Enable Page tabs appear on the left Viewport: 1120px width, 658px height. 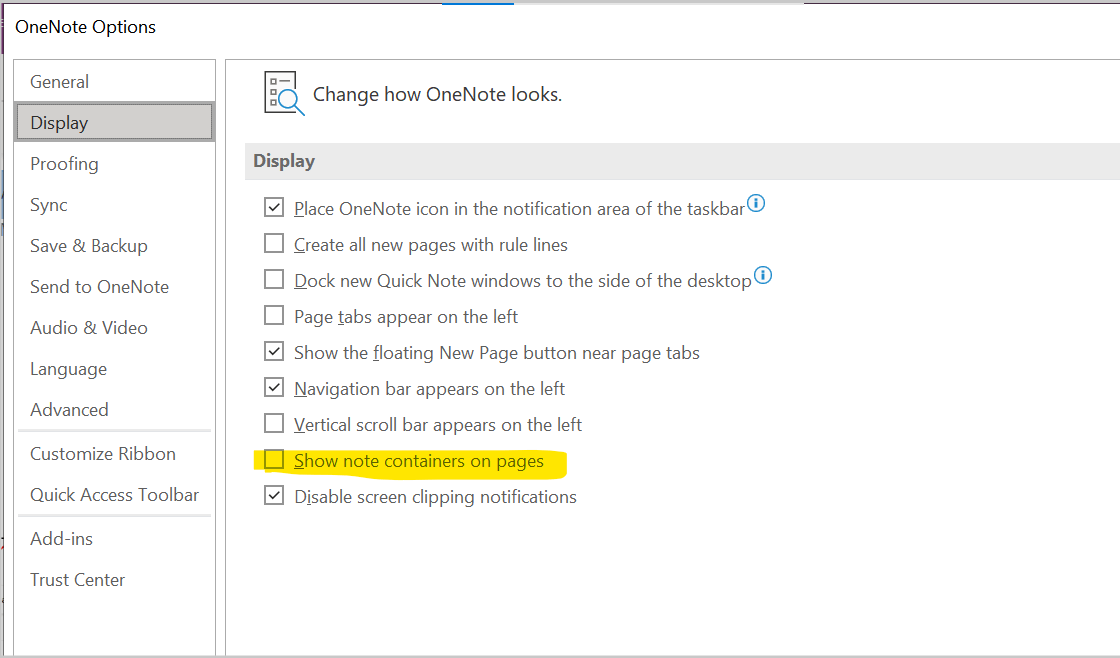tap(274, 315)
